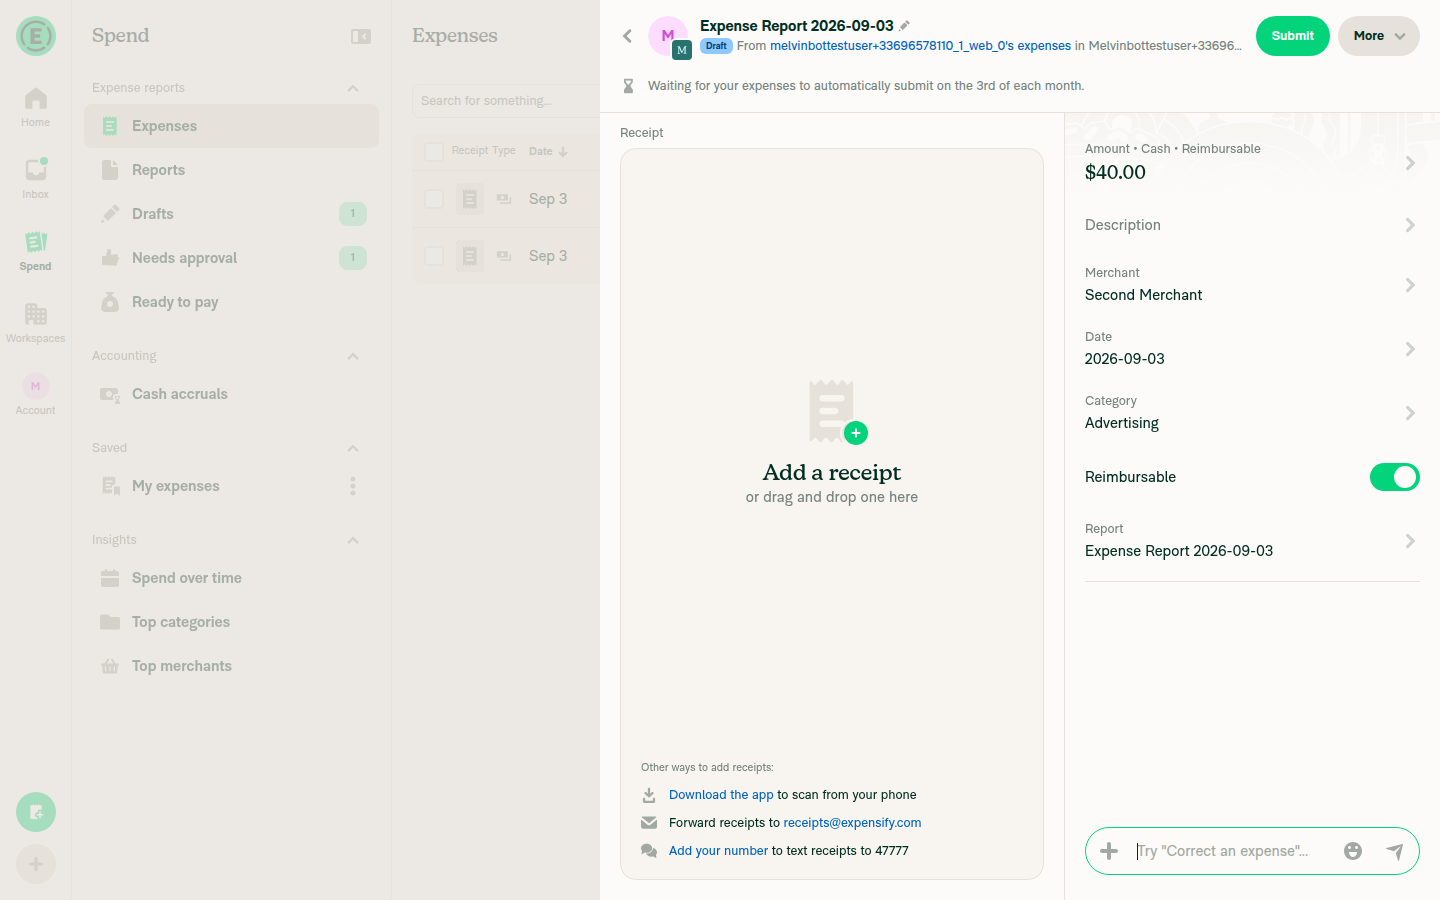Click the download icon near Download the app

[x=649, y=795]
